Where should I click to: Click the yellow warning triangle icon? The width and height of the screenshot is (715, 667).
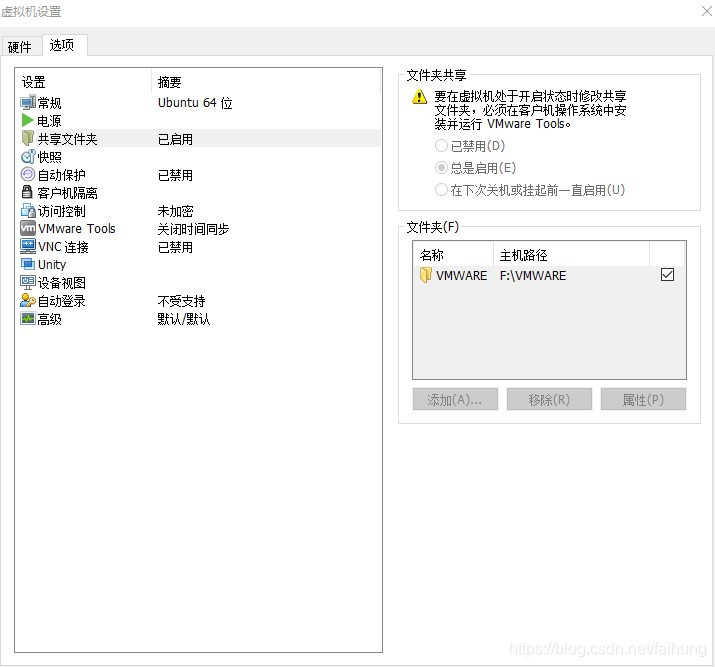[x=419, y=97]
